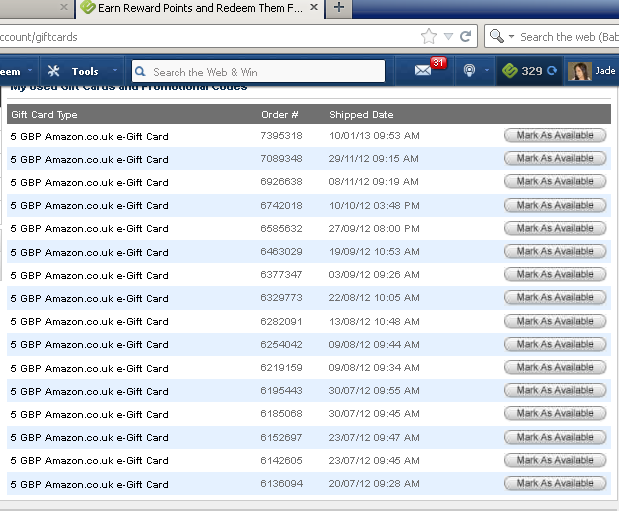Select order number 6185068 text
Viewport: 619px width, 511px height.
tap(281, 414)
